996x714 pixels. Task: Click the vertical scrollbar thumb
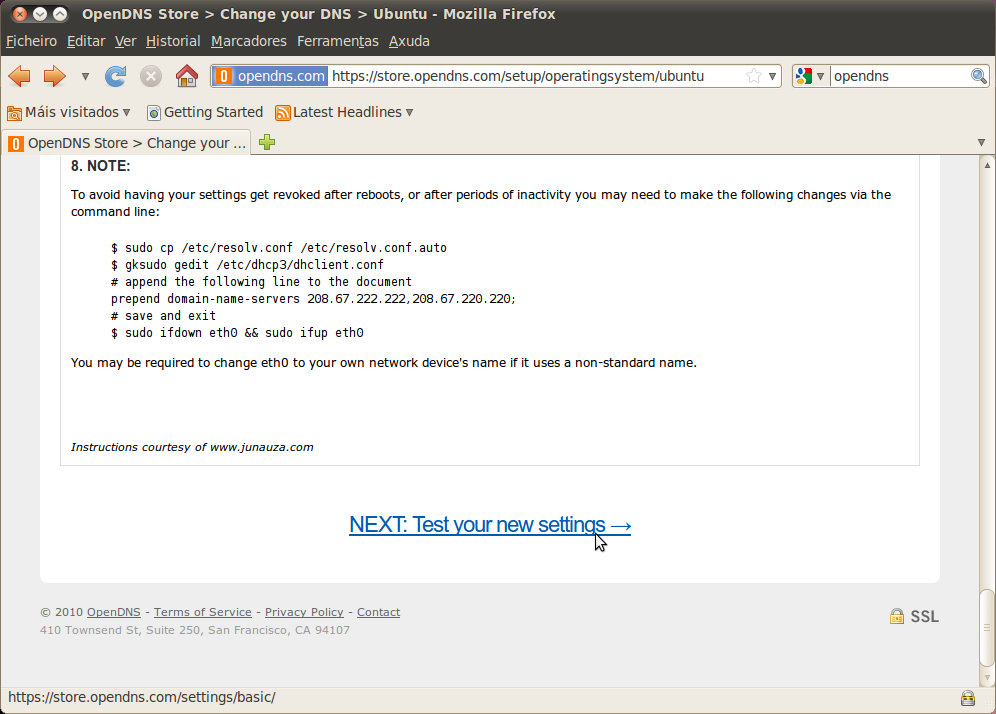click(987, 628)
